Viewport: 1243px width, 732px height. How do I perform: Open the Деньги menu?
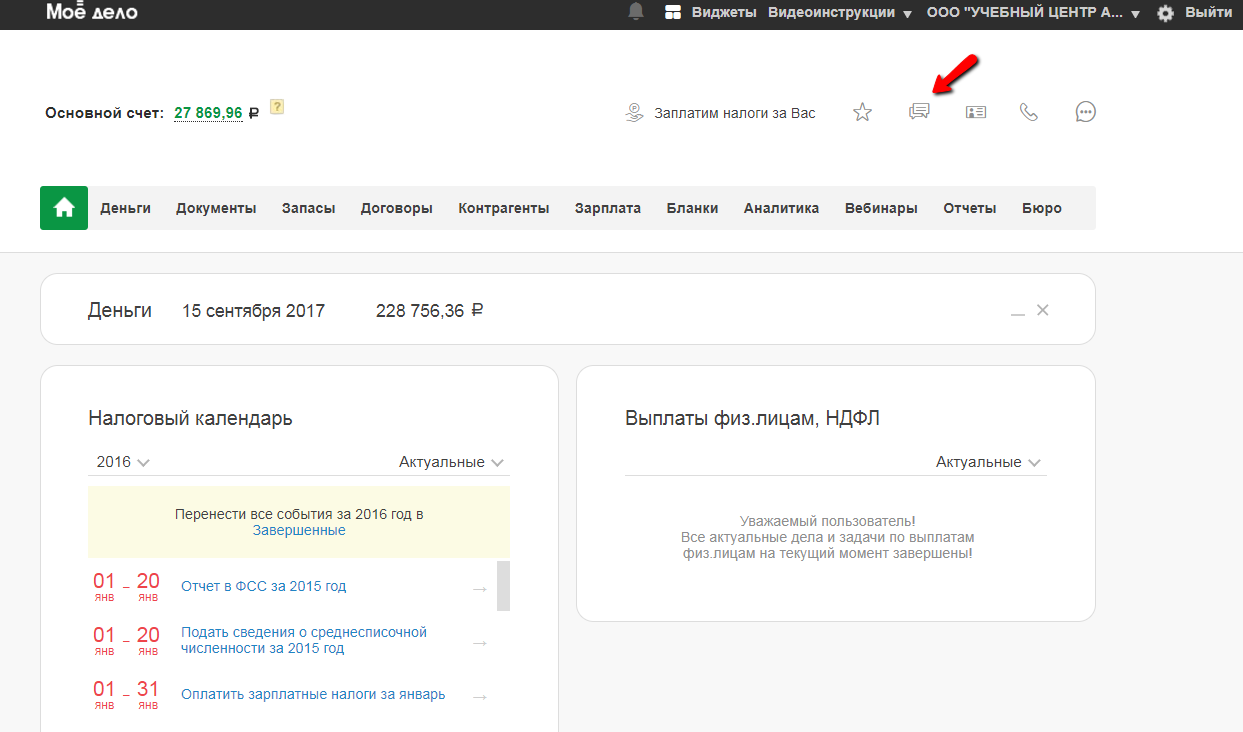(126, 208)
